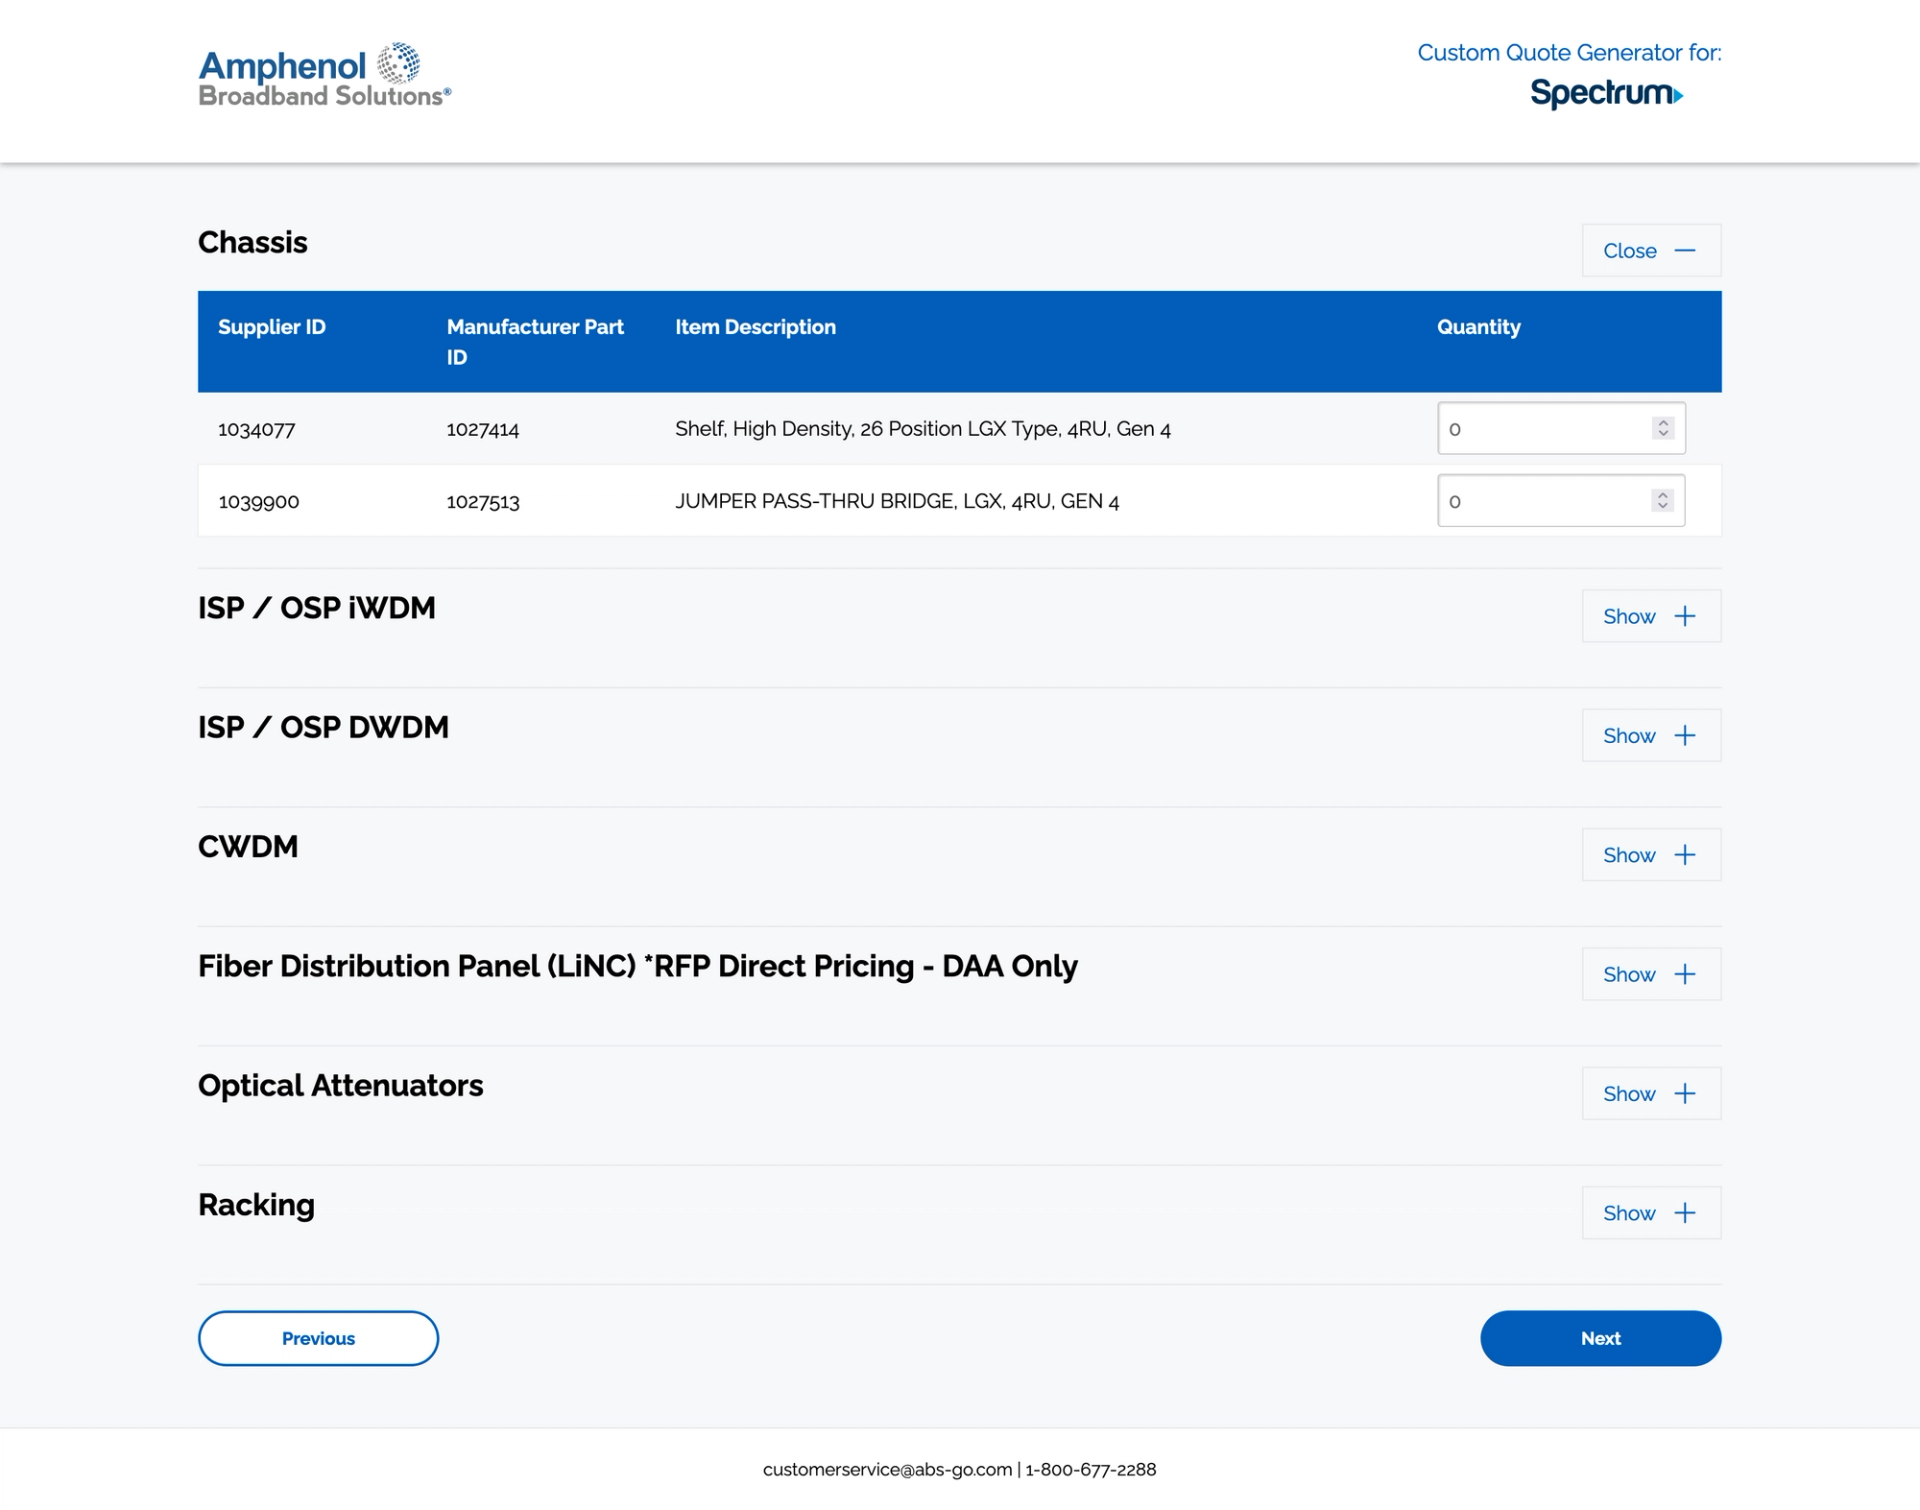Click the minus icon beside Chassis Close
Image resolution: width=1920 pixels, height=1510 pixels.
(x=1685, y=250)
